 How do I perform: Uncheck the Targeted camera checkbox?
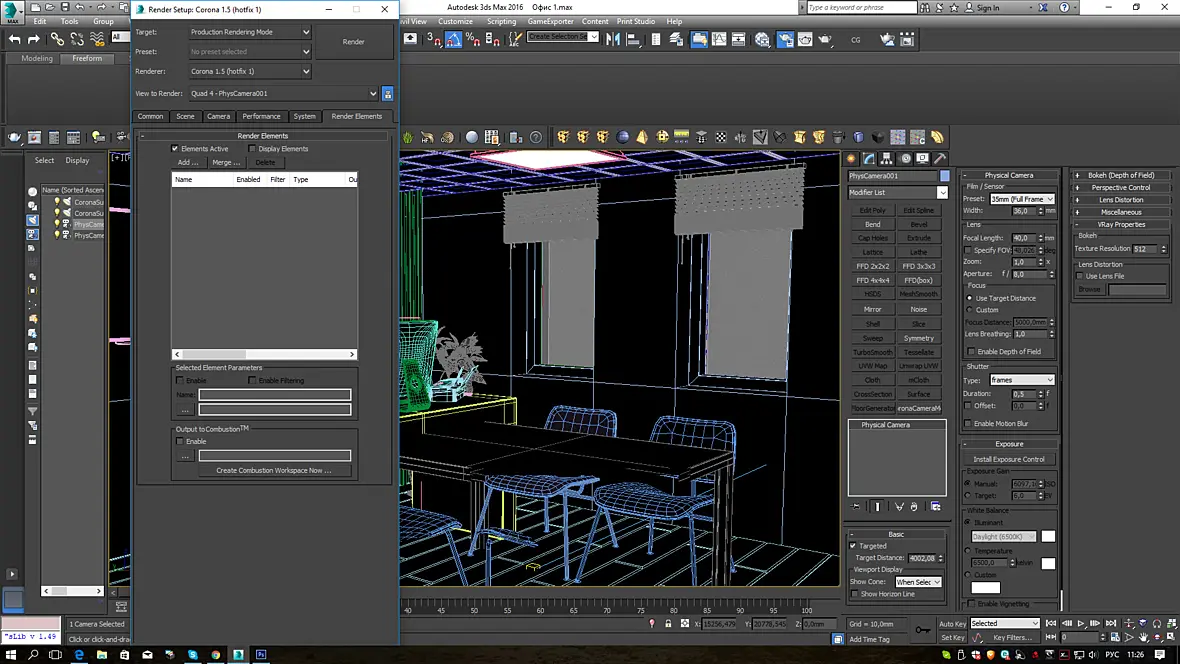point(853,546)
